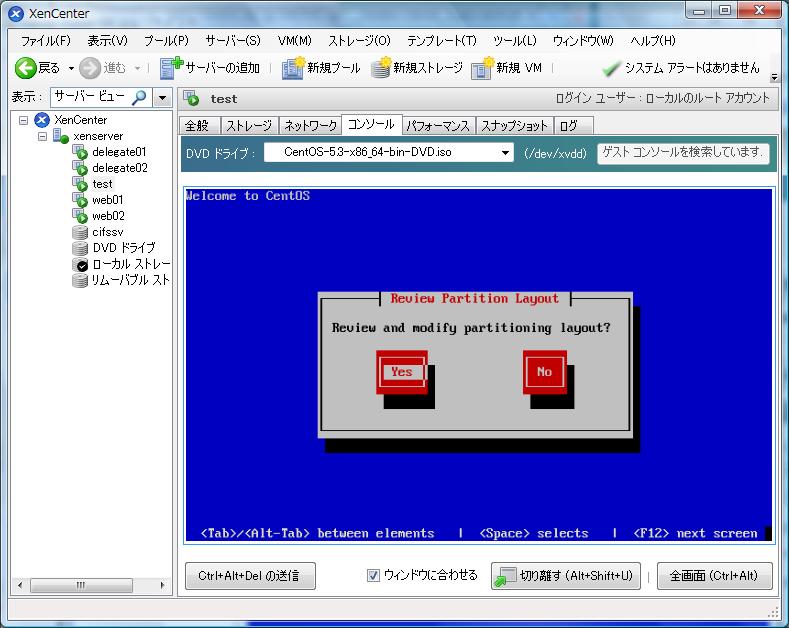Collapse the xenserver tree node
The width and height of the screenshot is (789, 628).
pos(42,136)
